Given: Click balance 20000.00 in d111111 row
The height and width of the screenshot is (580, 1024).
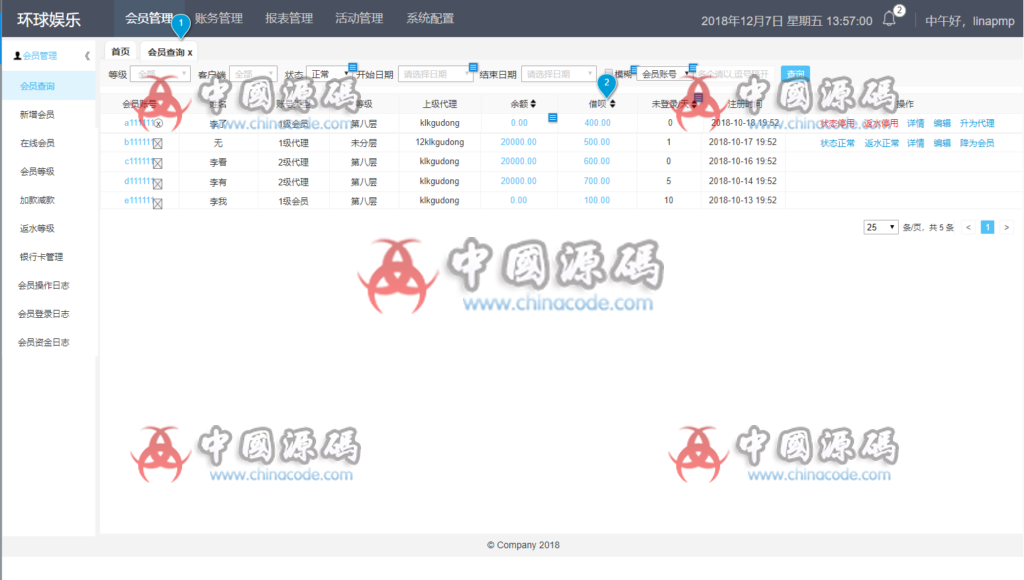Looking at the screenshot, I should (x=519, y=181).
